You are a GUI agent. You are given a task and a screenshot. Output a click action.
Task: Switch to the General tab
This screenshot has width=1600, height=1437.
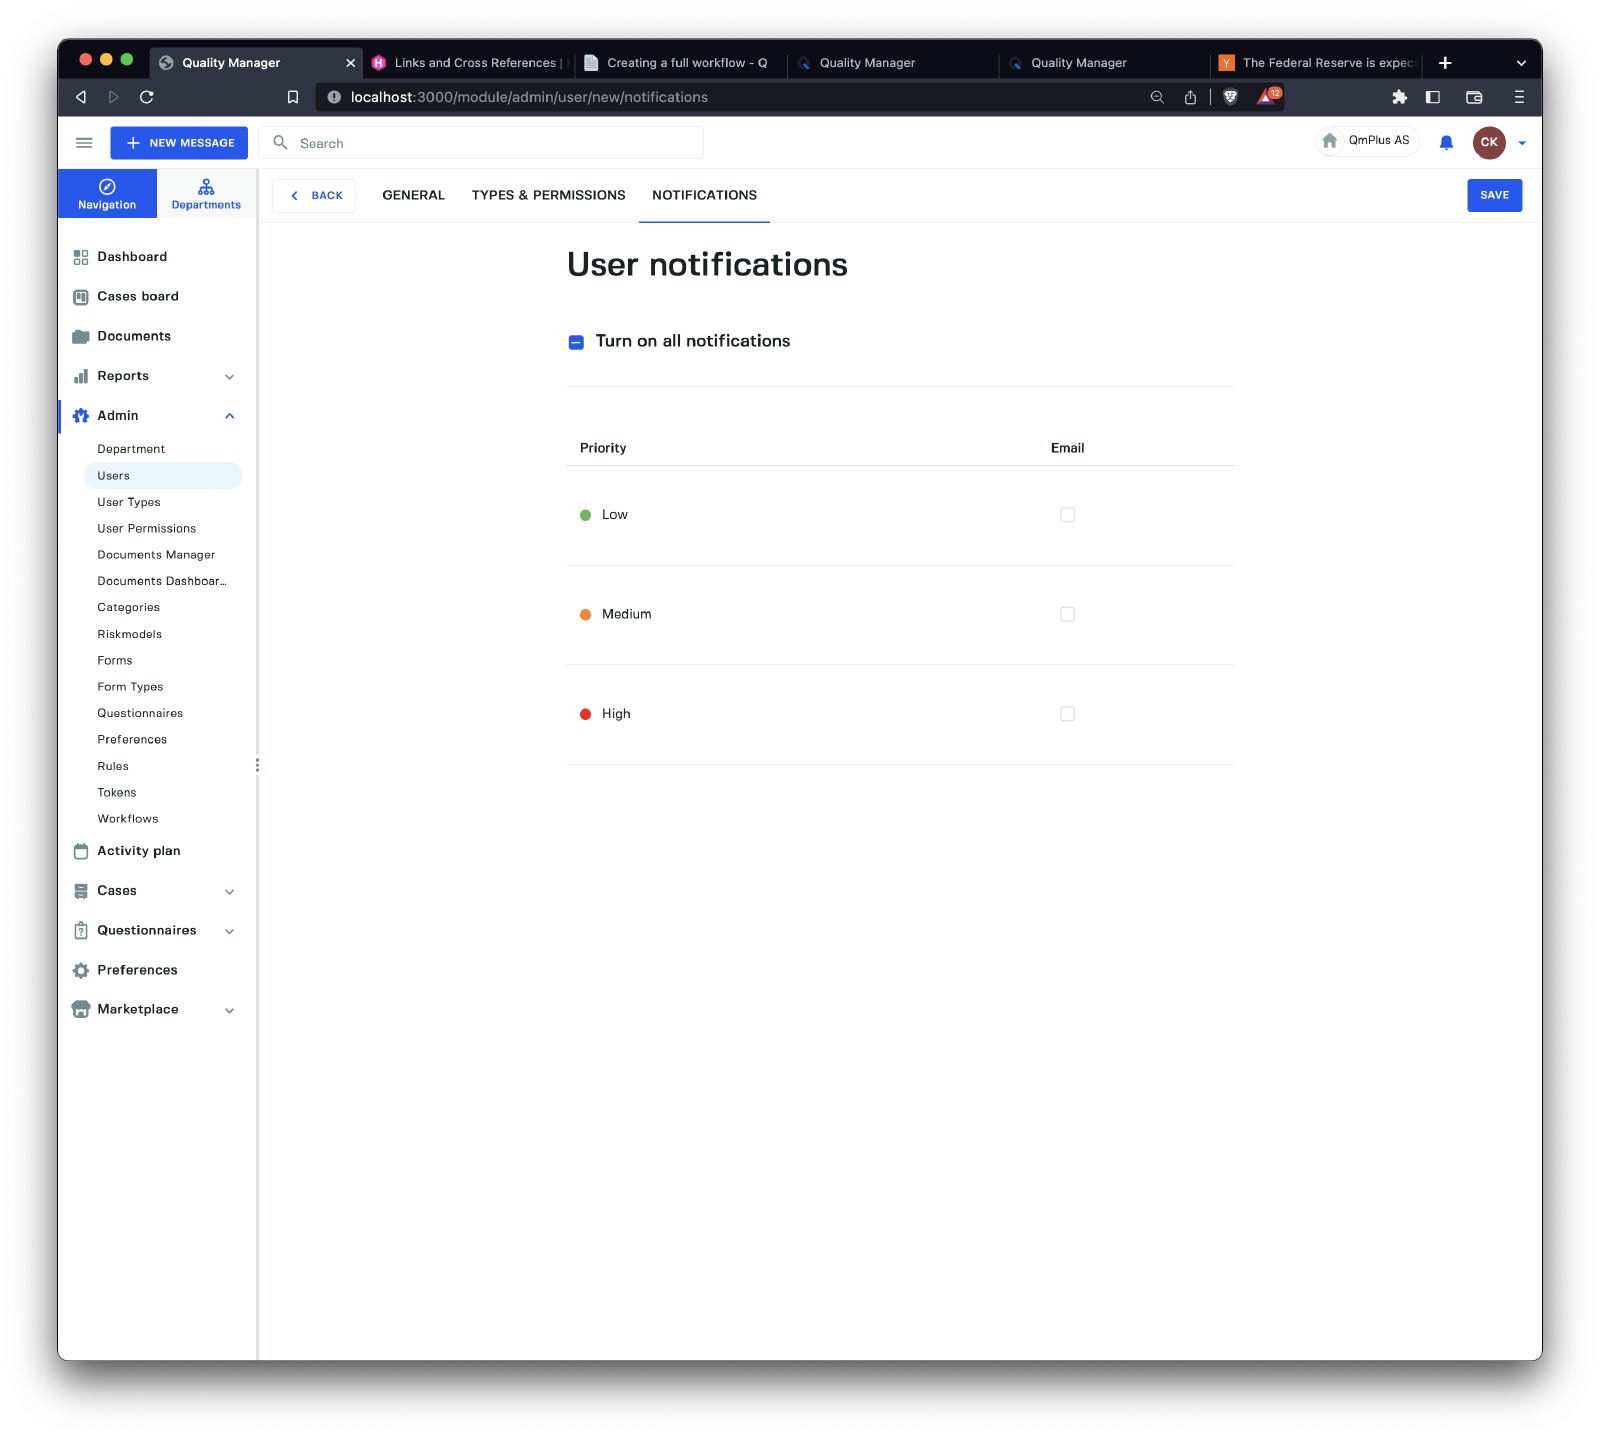(x=413, y=195)
